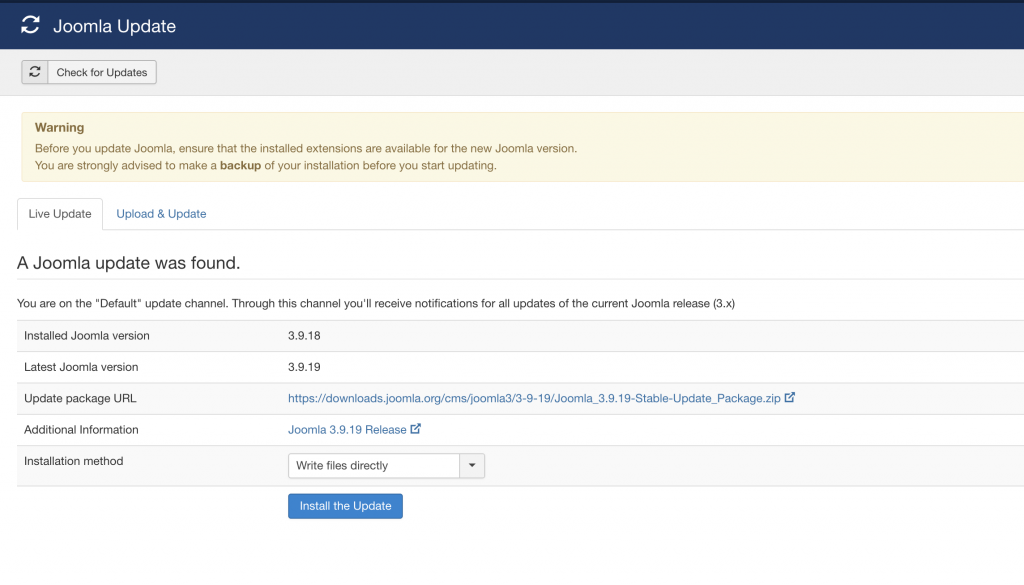Screen dimensions: 1024x585
Task: Click the Joomla Update header refresh icon
Action: coord(31,26)
